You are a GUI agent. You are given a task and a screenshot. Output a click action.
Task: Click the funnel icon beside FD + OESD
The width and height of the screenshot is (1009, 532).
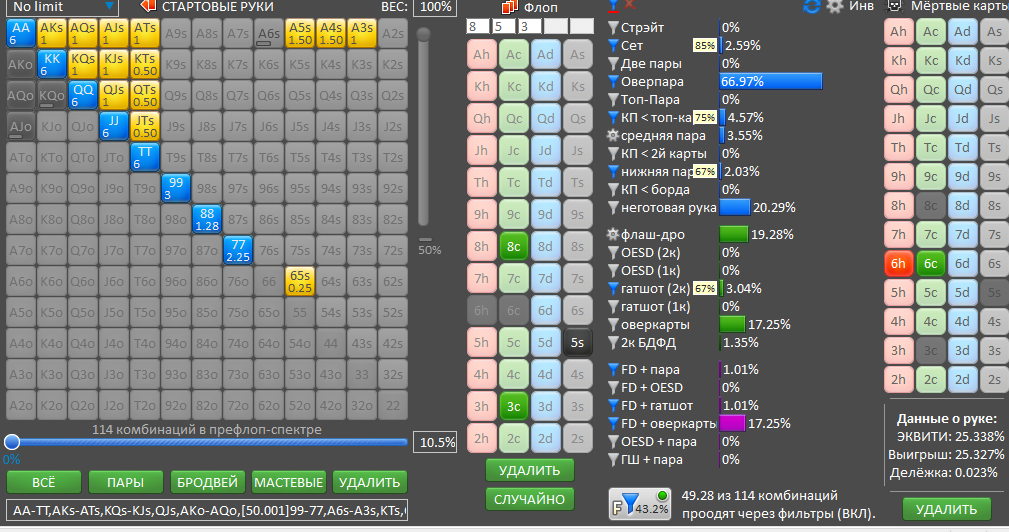click(x=613, y=388)
